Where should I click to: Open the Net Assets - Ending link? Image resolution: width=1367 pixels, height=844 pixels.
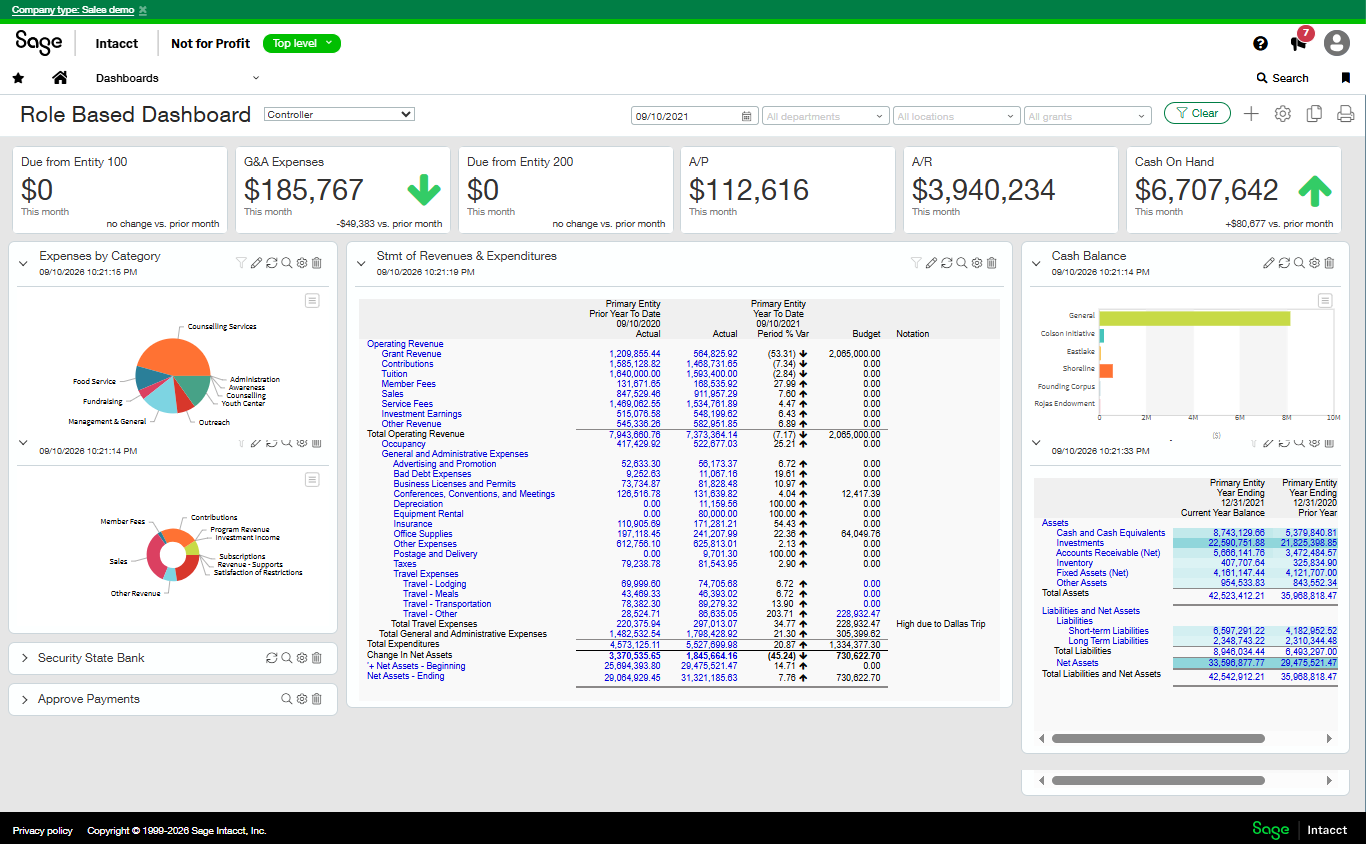405,676
